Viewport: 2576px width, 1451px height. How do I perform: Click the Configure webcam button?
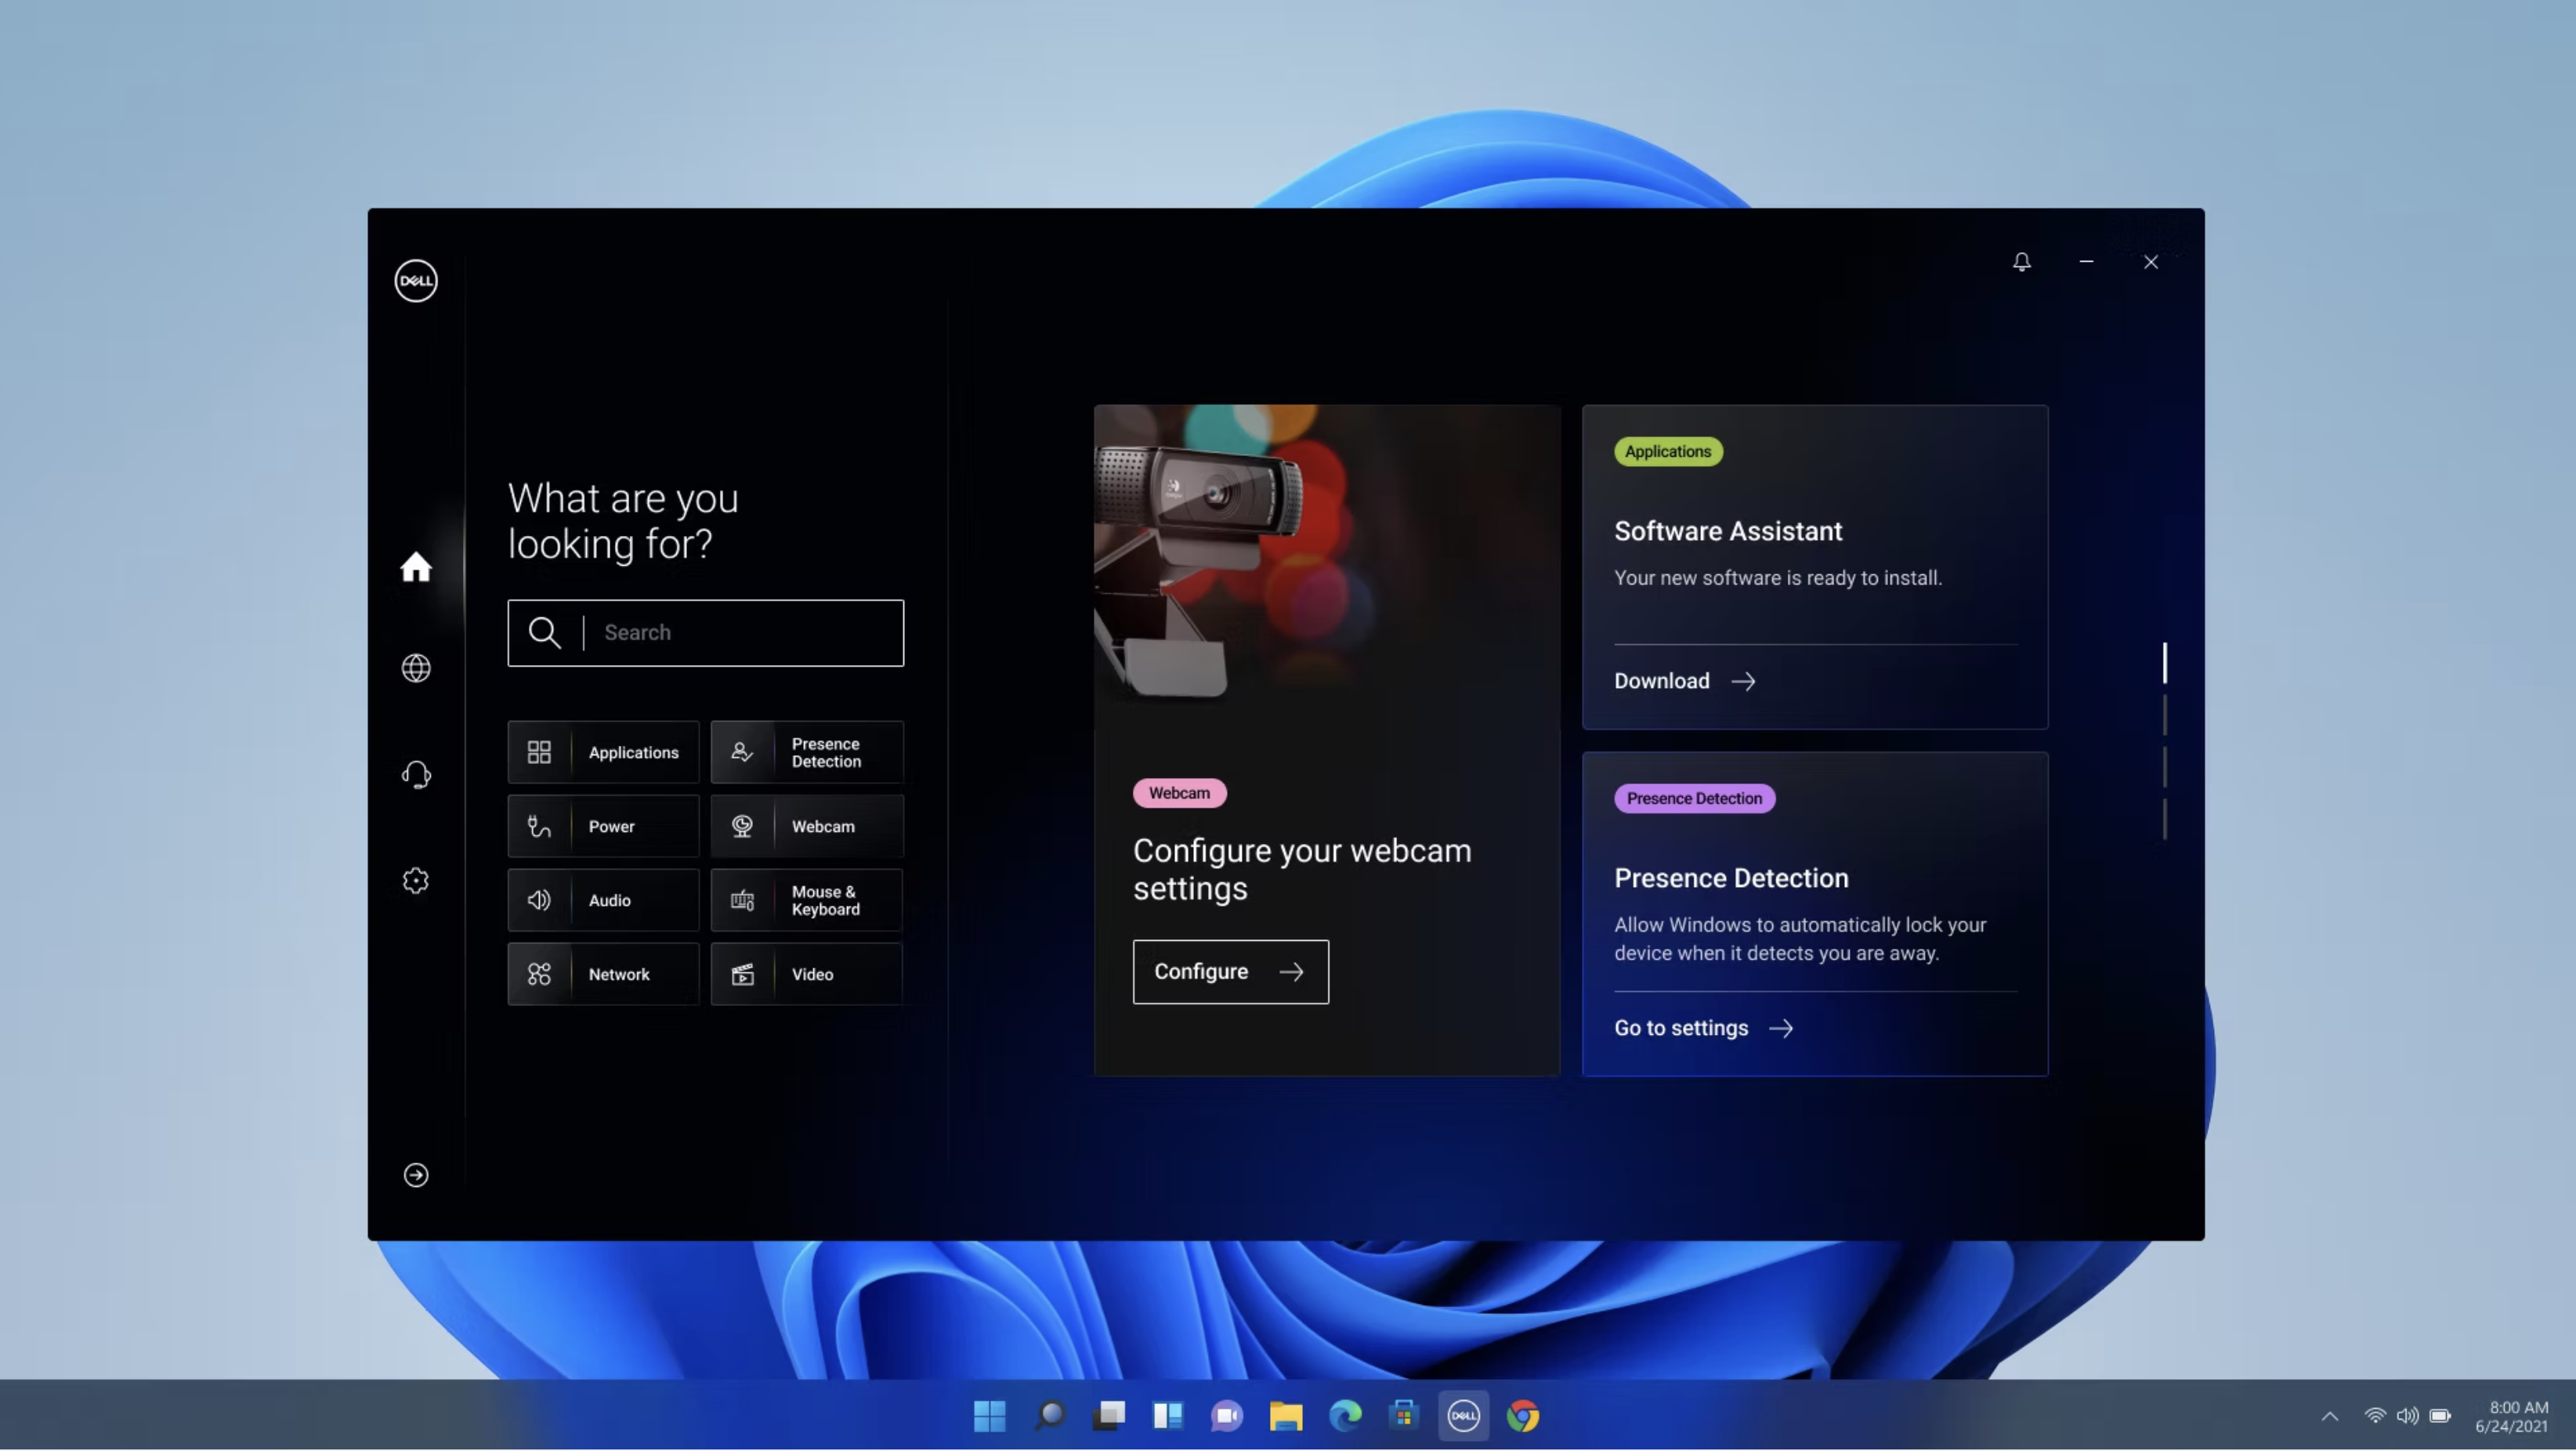click(x=1230, y=972)
